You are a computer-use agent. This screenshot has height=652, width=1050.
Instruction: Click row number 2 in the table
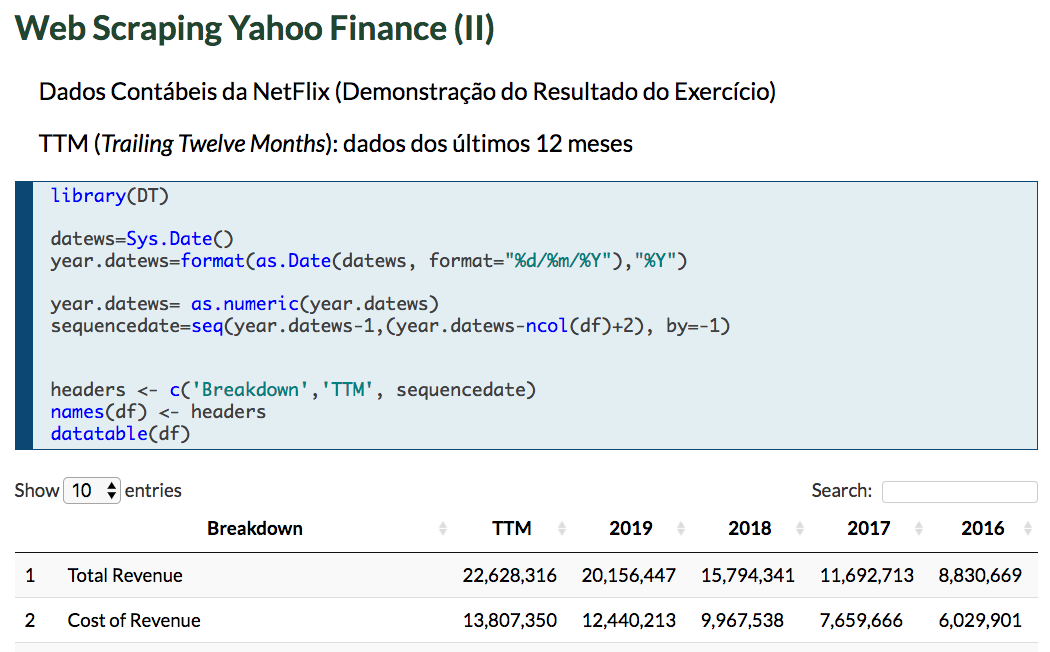point(30,621)
